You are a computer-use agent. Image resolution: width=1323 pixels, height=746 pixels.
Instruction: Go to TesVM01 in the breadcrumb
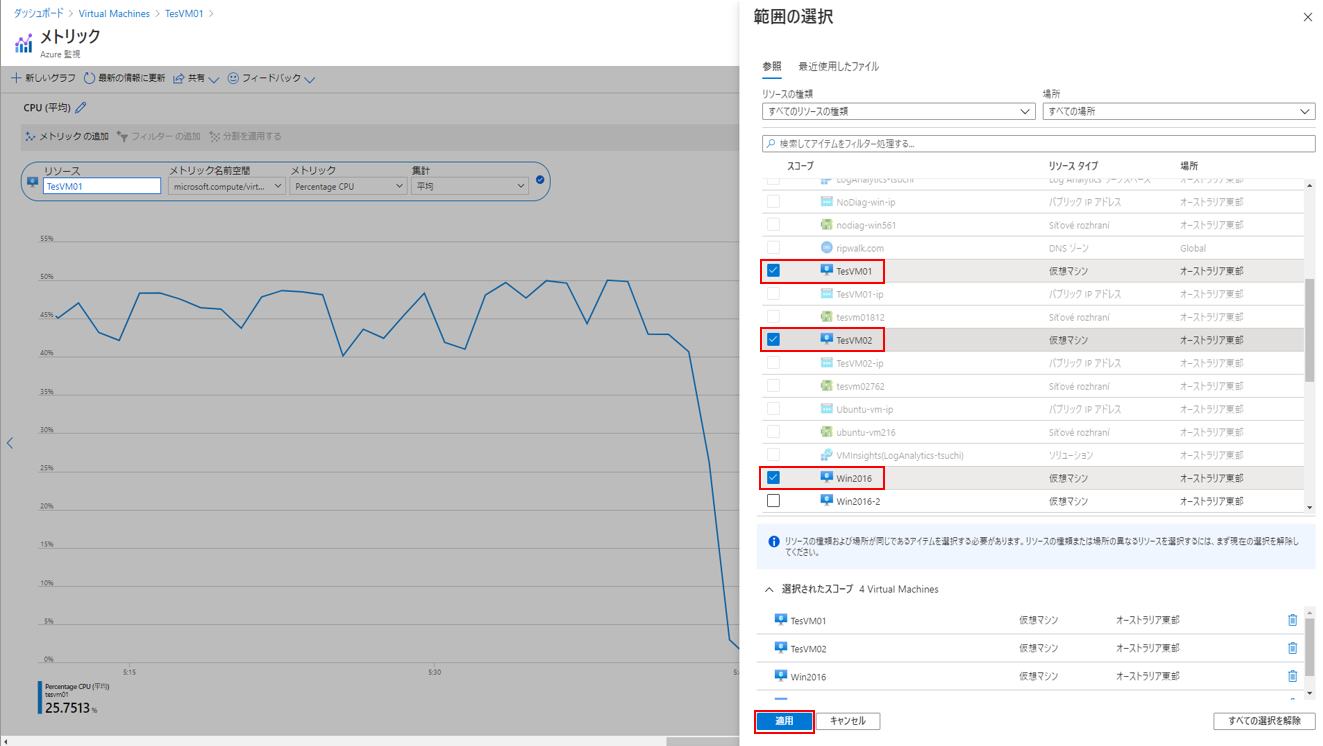click(x=184, y=13)
